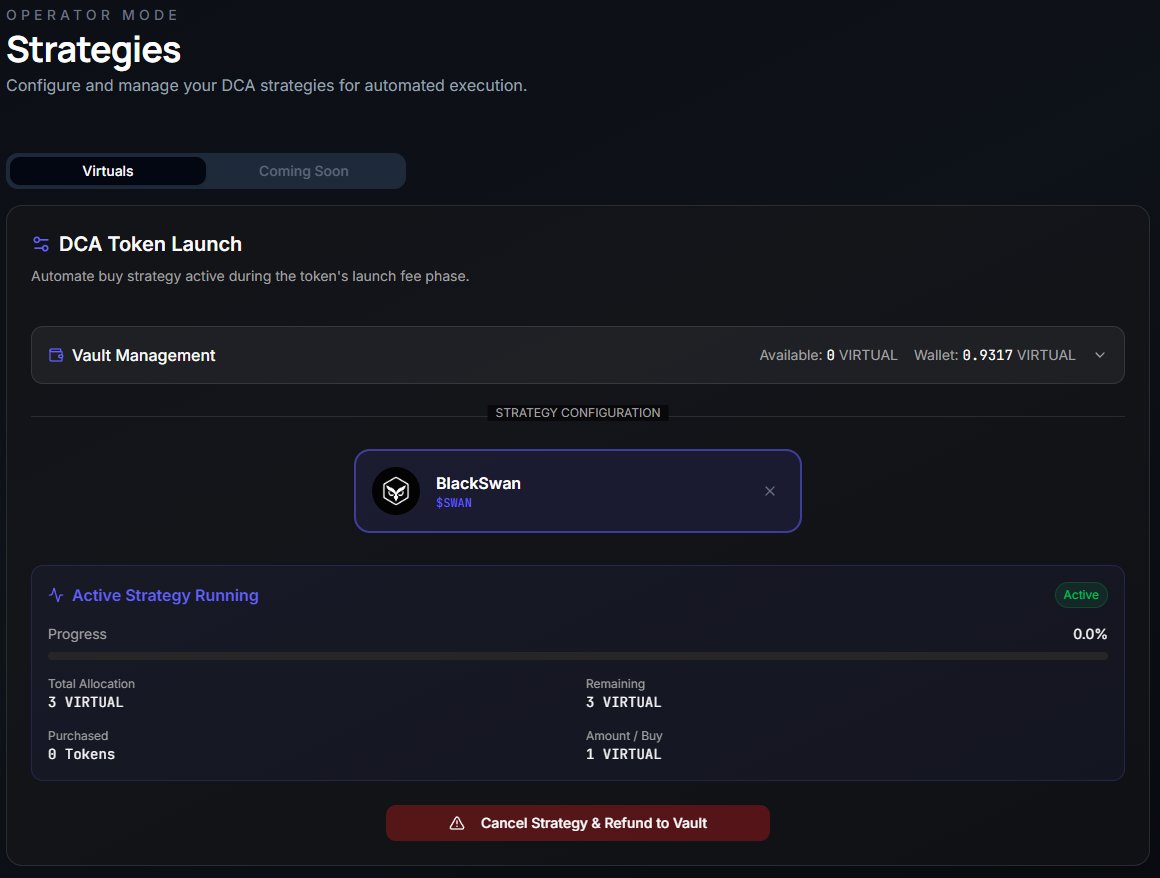1160x878 pixels.
Task: Click the warning triangle icon on the Cancel button
Action: tap(457, 823)
